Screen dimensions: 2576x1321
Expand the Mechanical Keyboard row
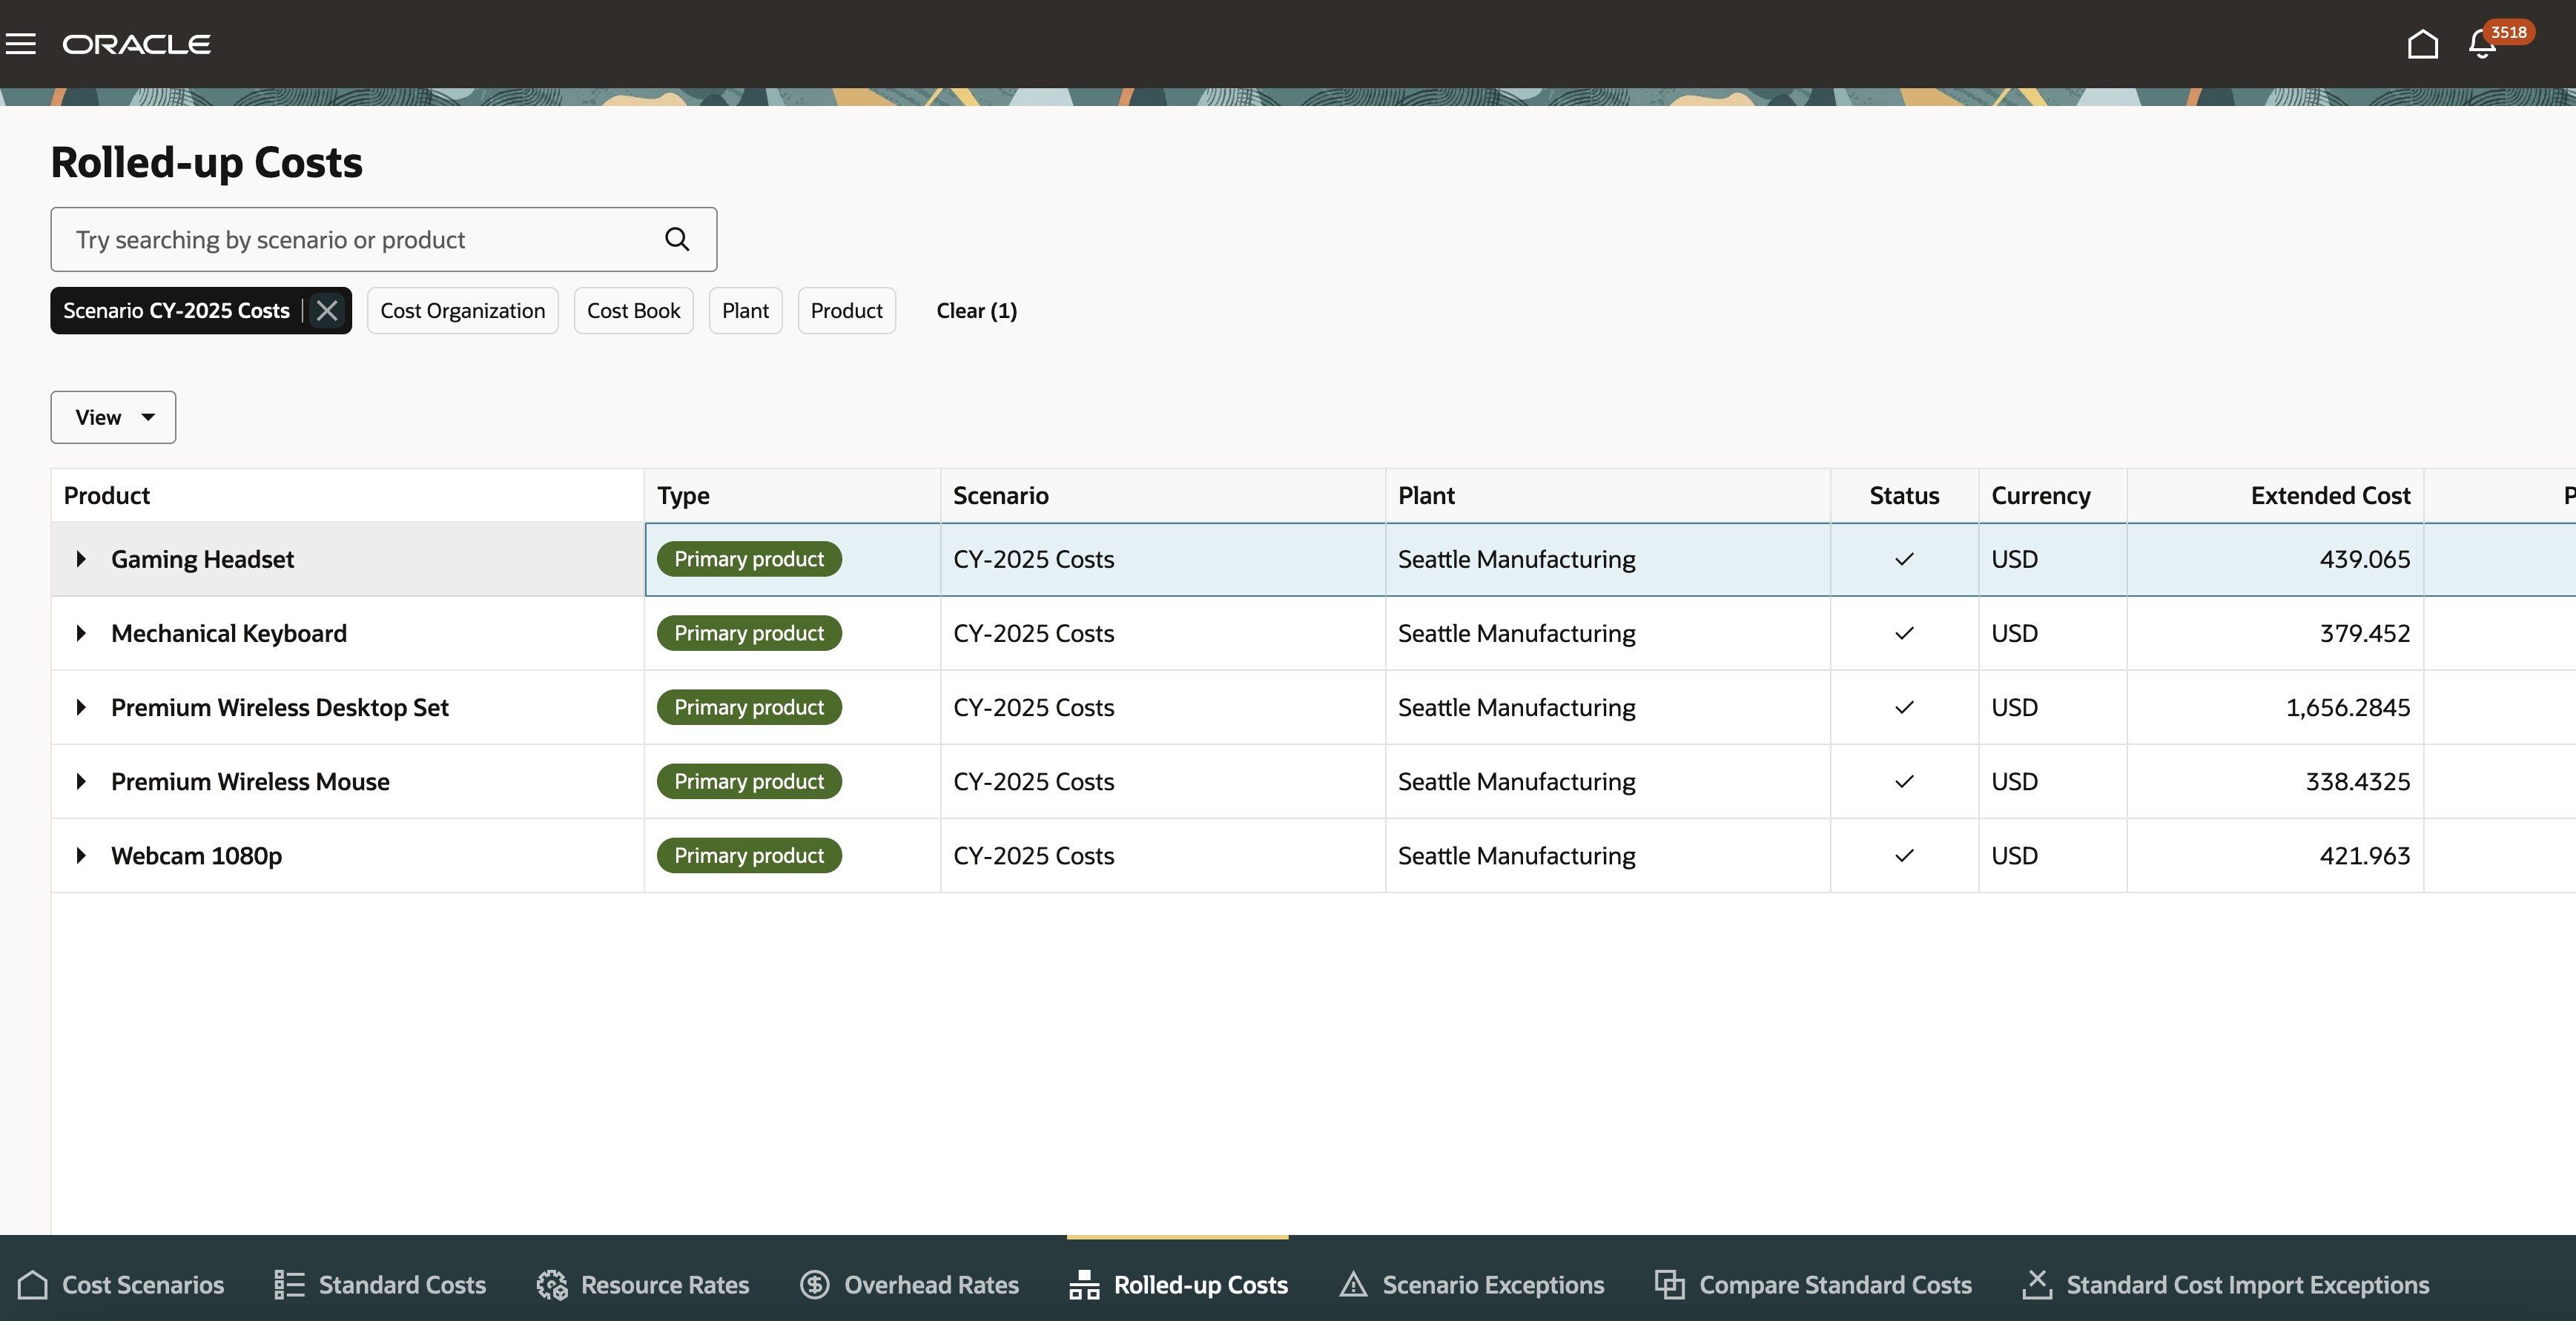tap(81, 633)
